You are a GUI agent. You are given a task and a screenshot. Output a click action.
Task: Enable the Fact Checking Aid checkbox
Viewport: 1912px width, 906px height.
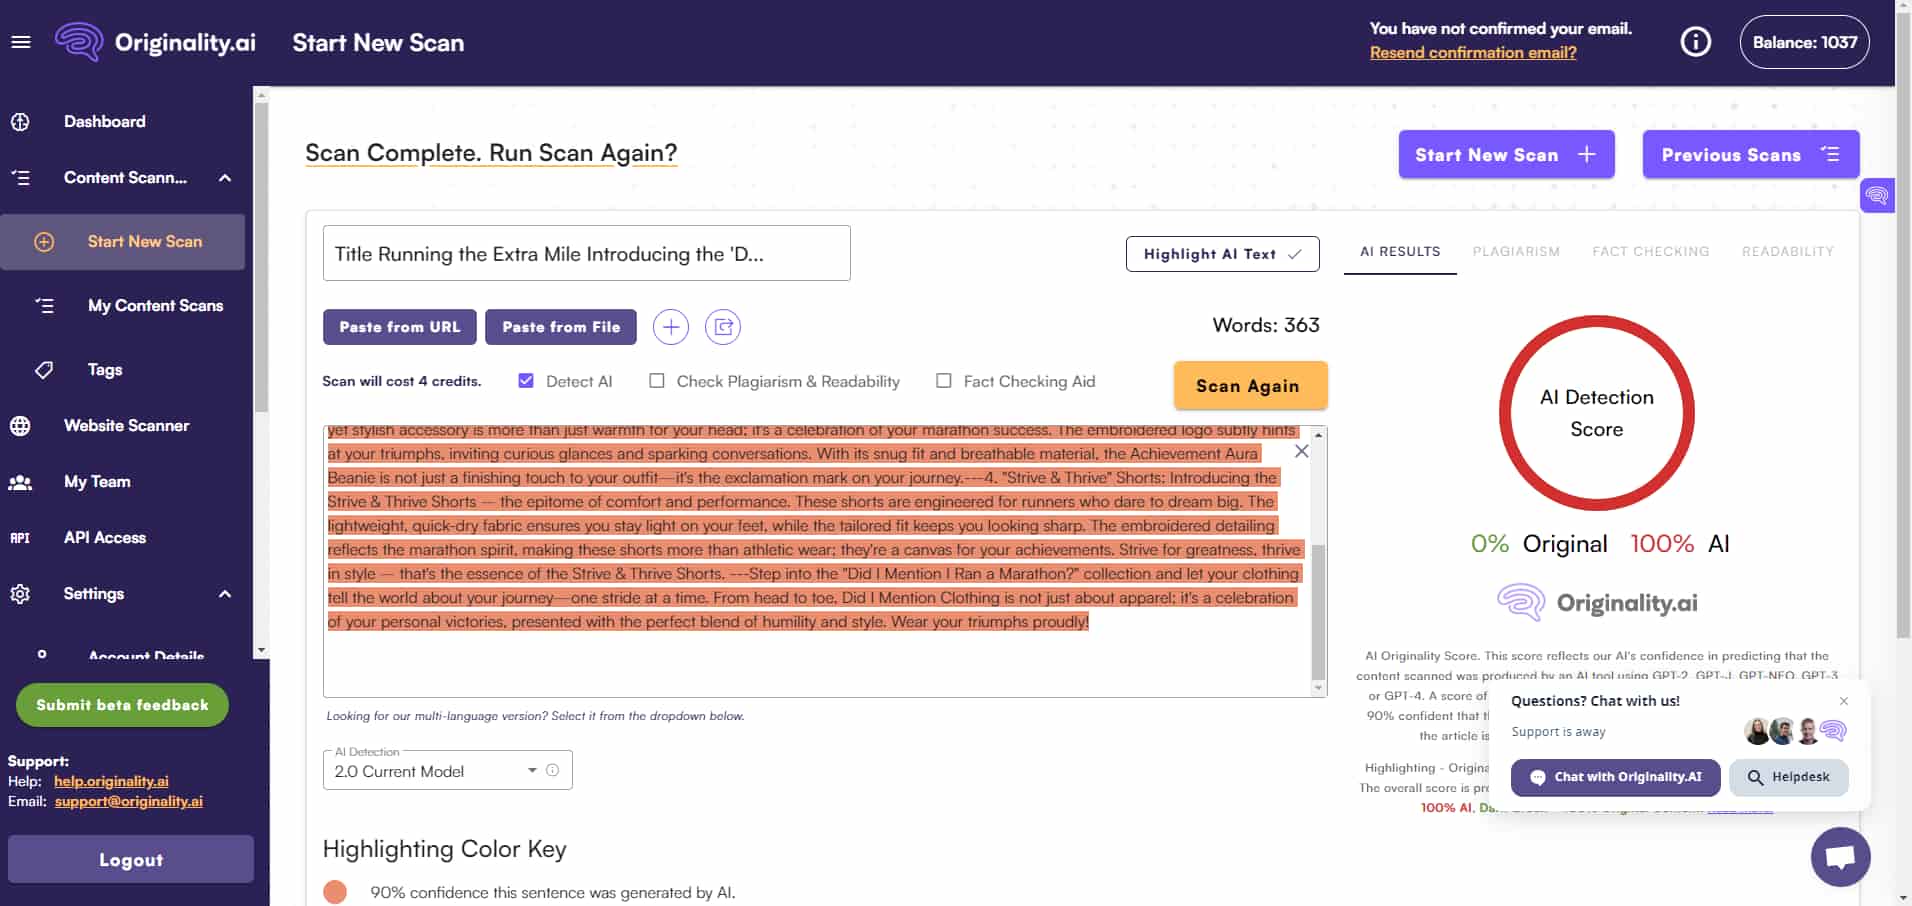(x=943, y=381)
